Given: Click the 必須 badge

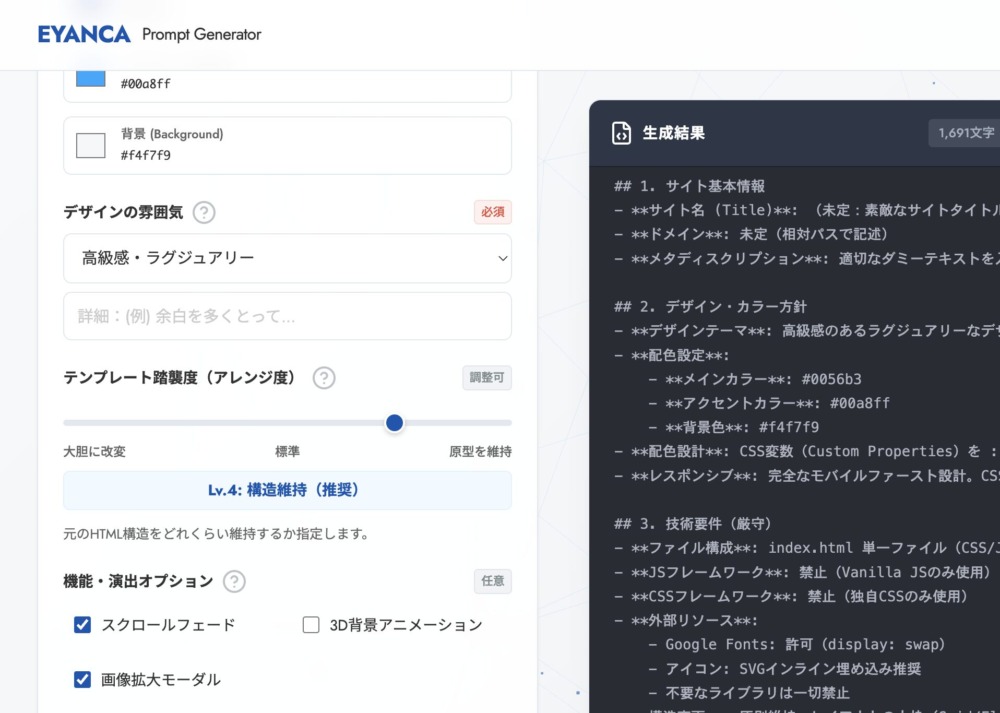Looking at the screenshot, I should pyautogui.click(x=491, y=212).
